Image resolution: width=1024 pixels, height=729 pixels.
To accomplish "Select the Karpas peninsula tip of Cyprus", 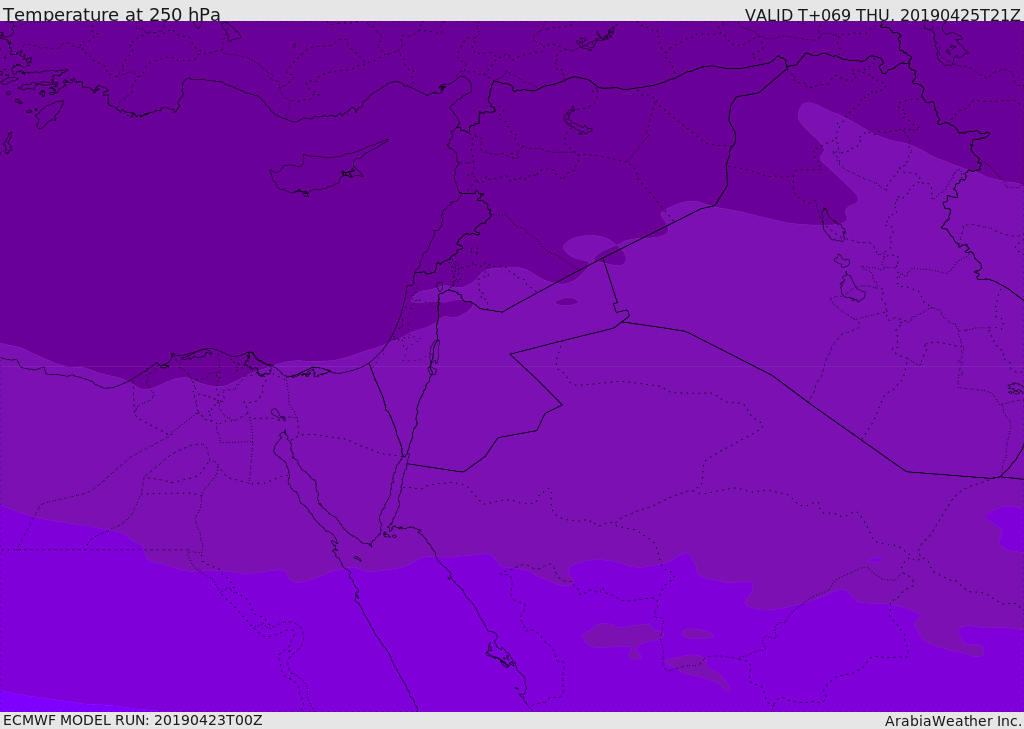I will (384, 142).
